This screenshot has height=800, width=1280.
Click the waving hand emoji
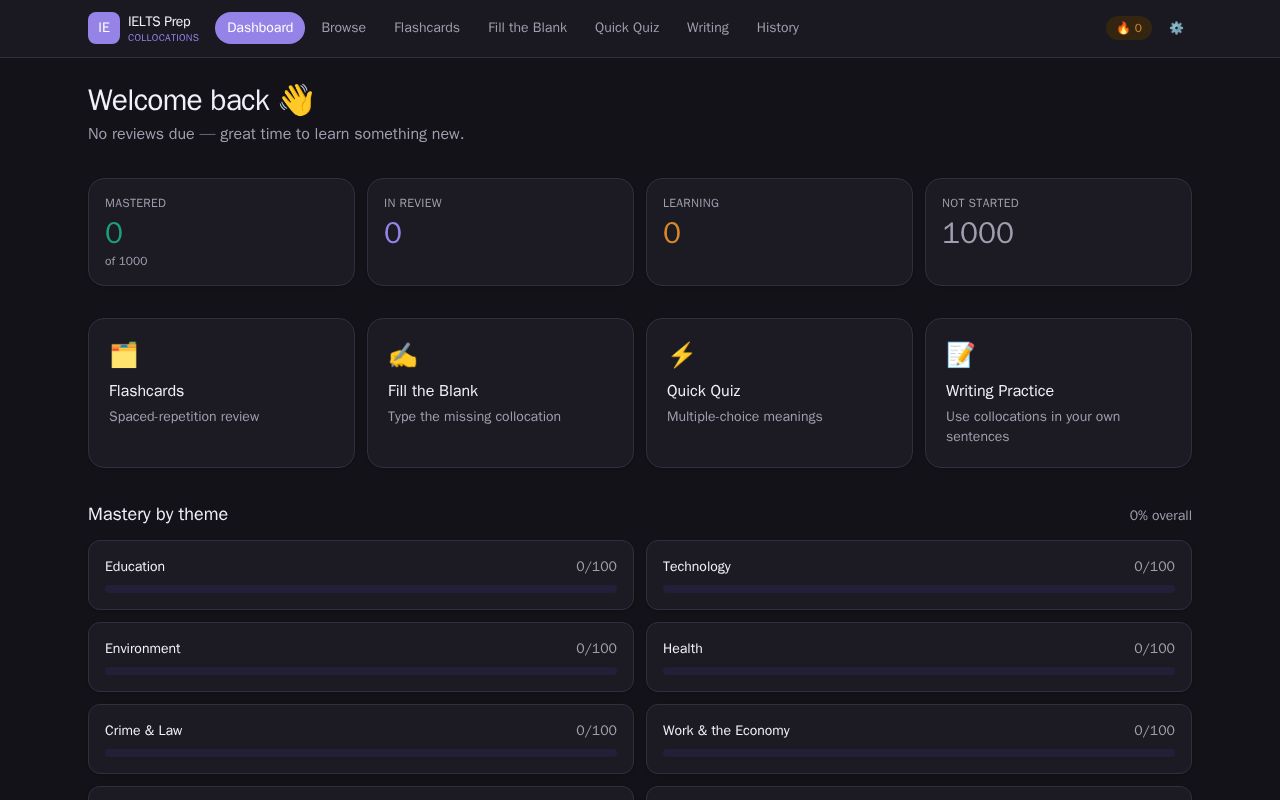pos(296,100)
